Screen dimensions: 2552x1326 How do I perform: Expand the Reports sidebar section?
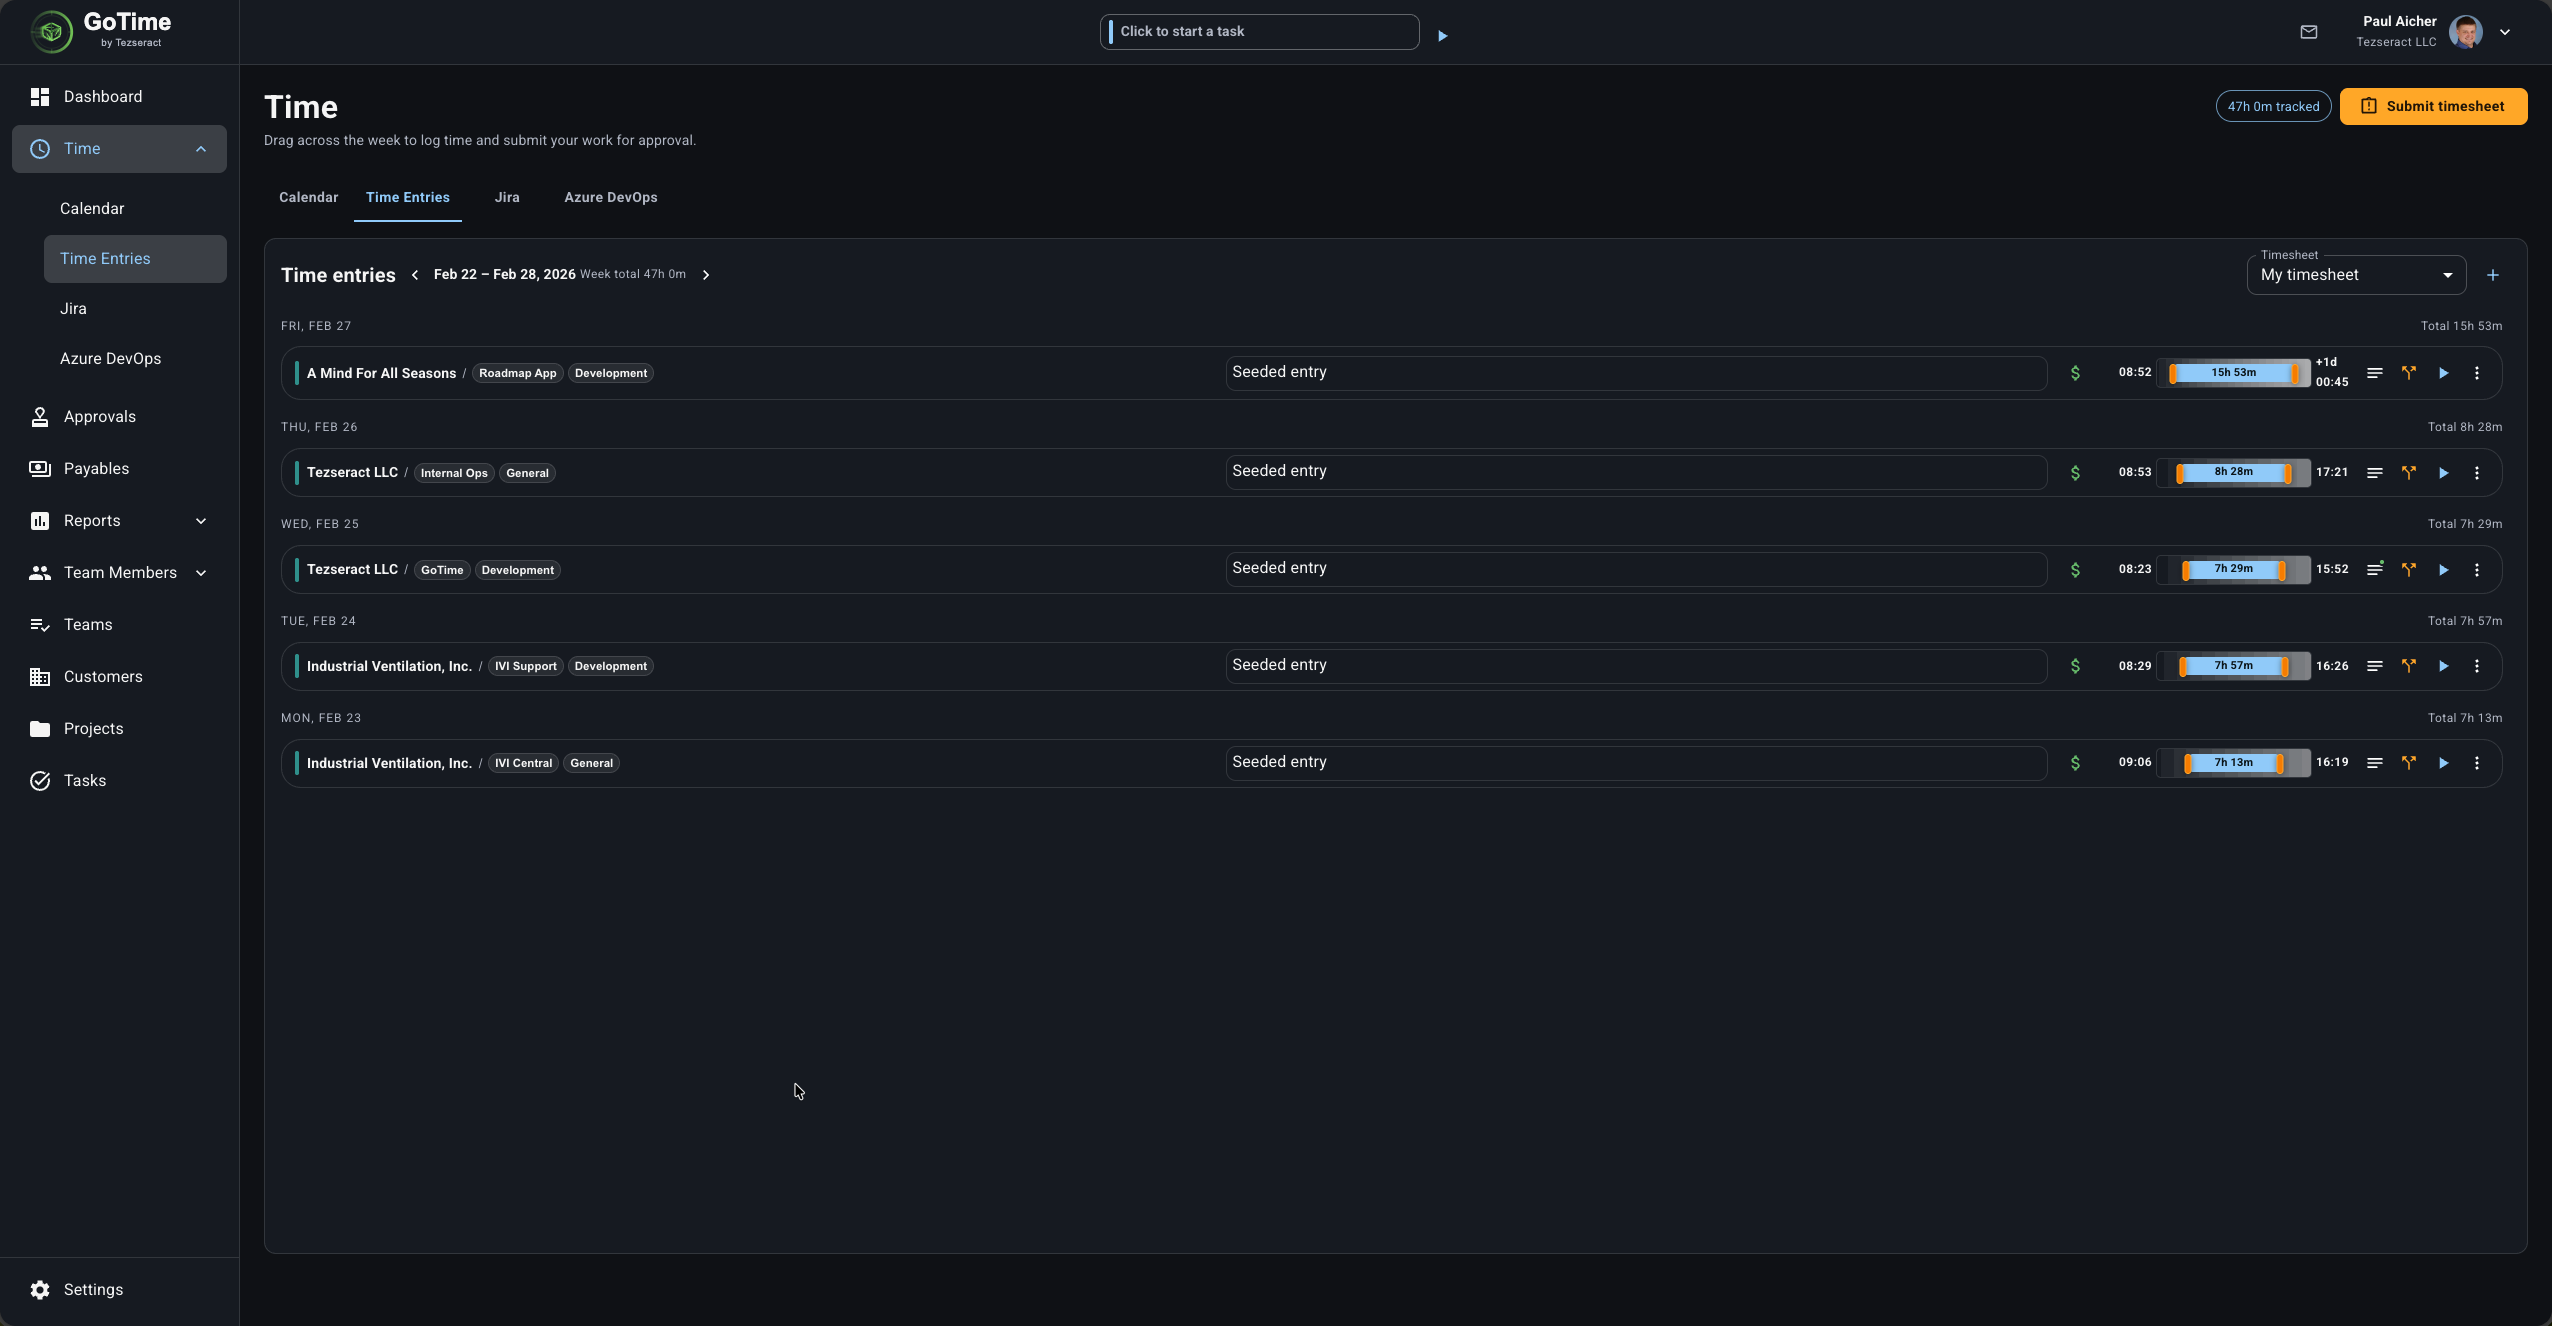coord(201,521)
